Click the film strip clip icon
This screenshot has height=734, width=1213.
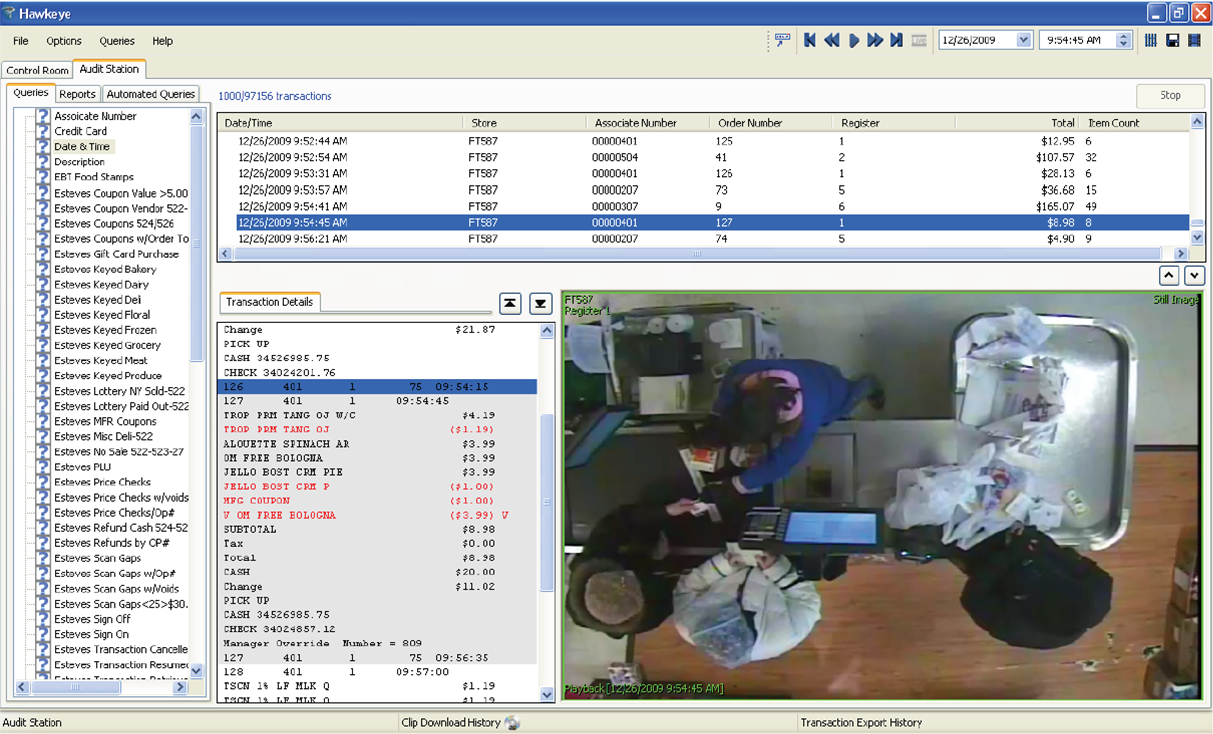(x=1194, y=40)
